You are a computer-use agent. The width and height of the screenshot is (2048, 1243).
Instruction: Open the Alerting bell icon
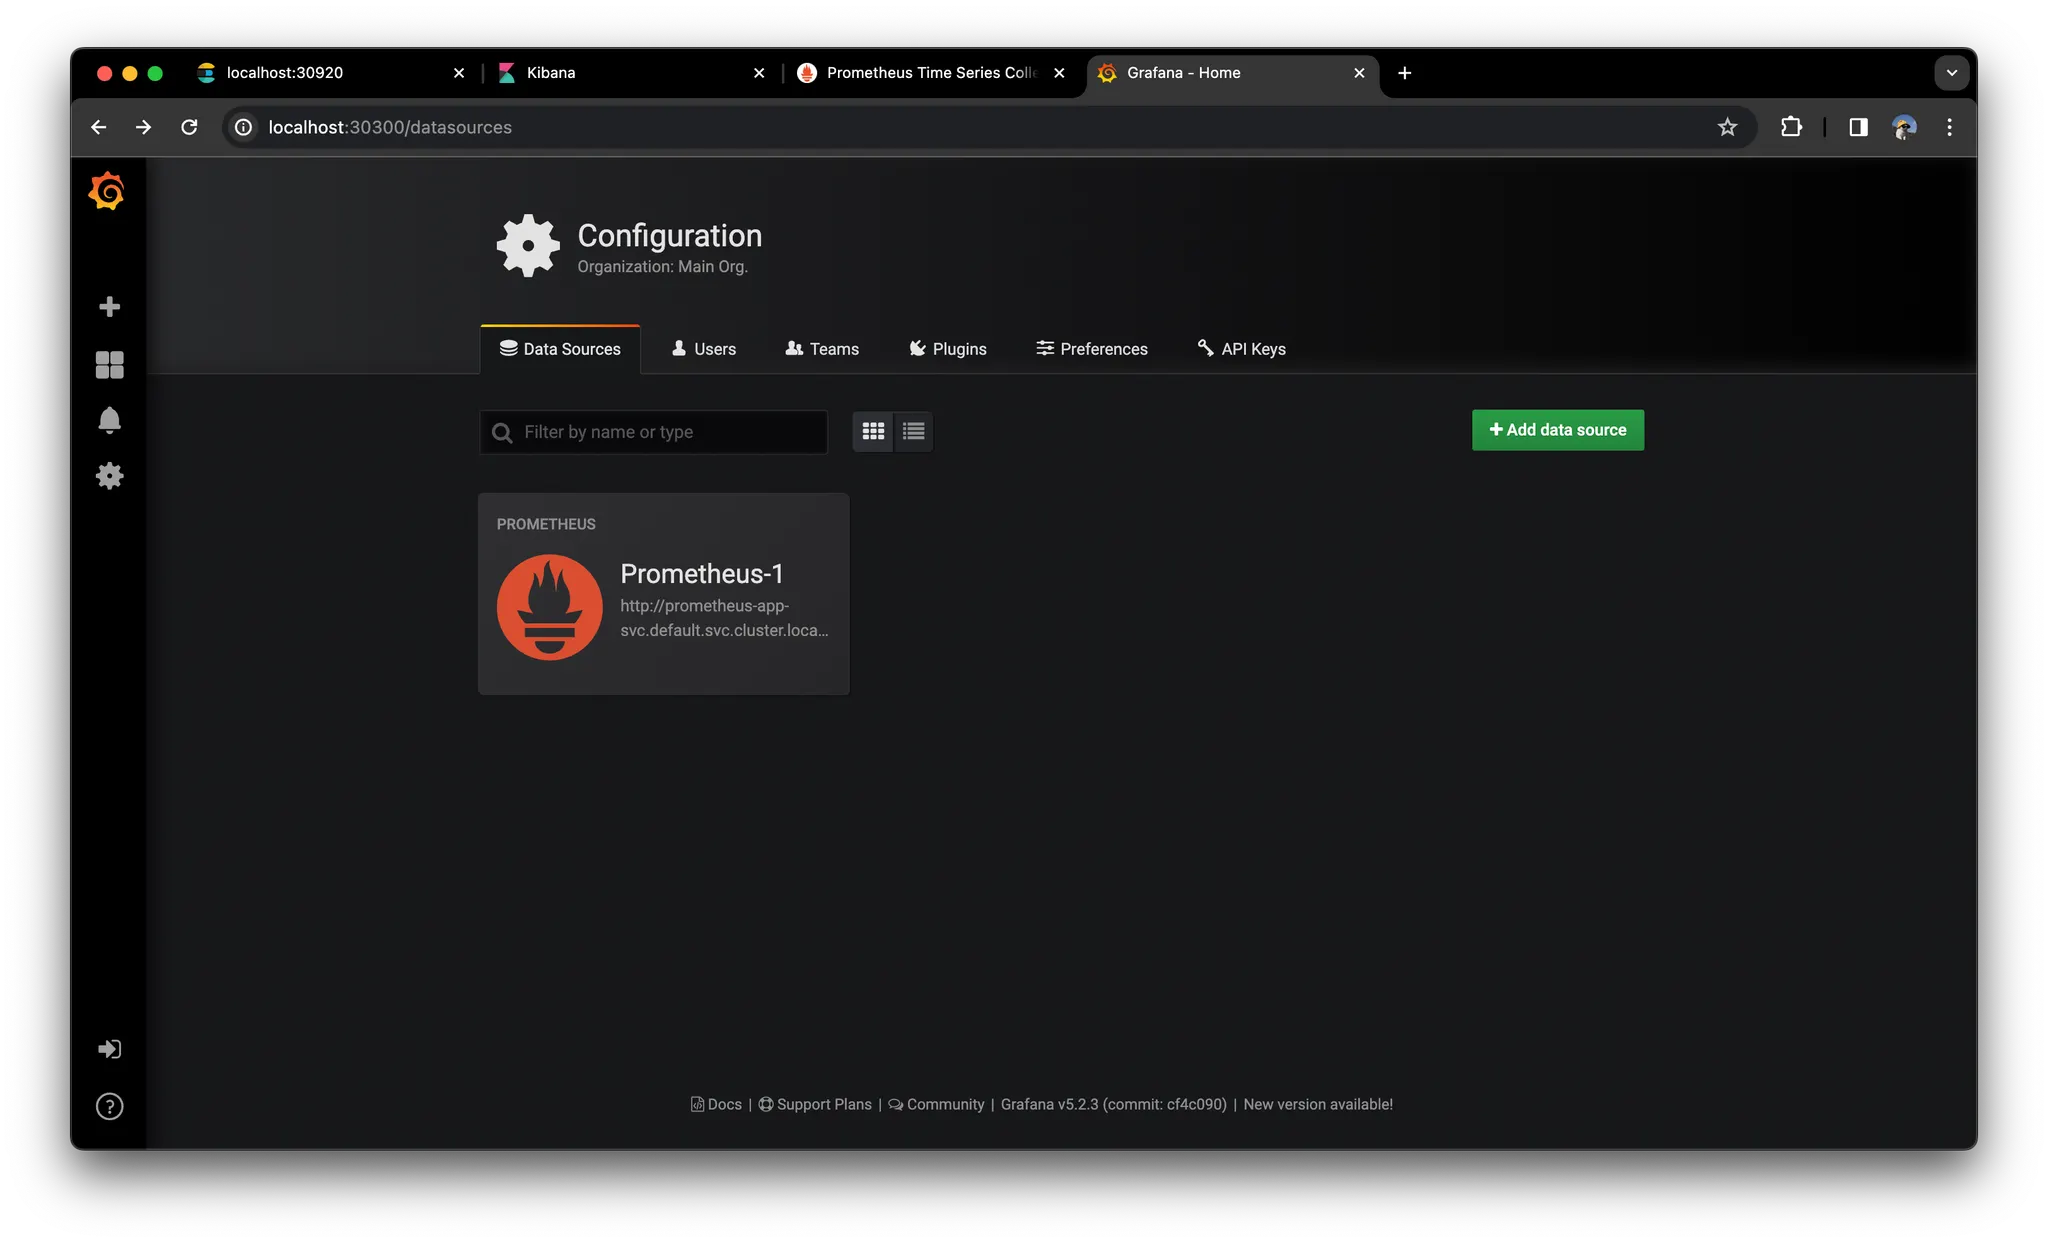110,420
